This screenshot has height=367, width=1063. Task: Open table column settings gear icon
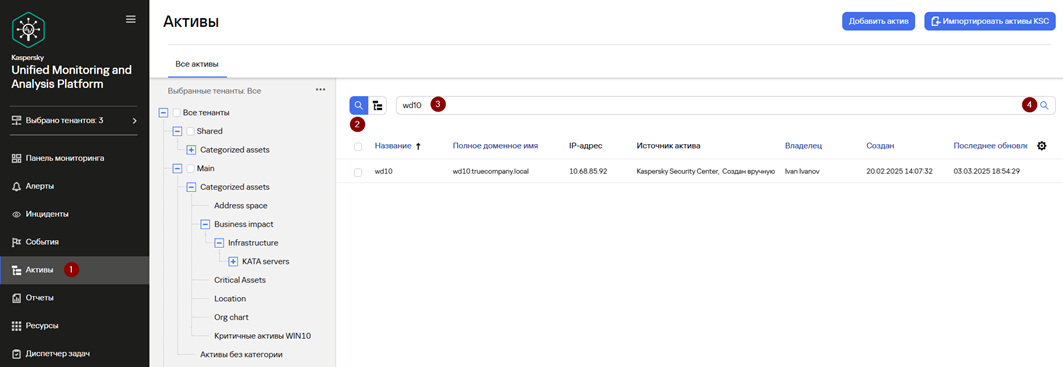[x=1042, y=146]
